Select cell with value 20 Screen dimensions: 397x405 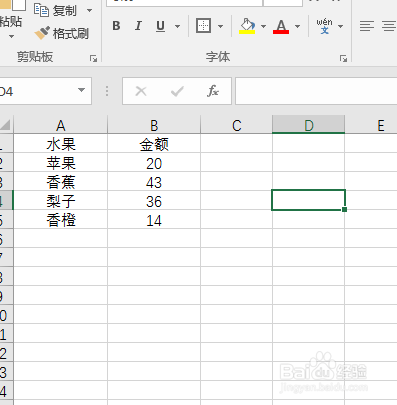pos(154,163)
